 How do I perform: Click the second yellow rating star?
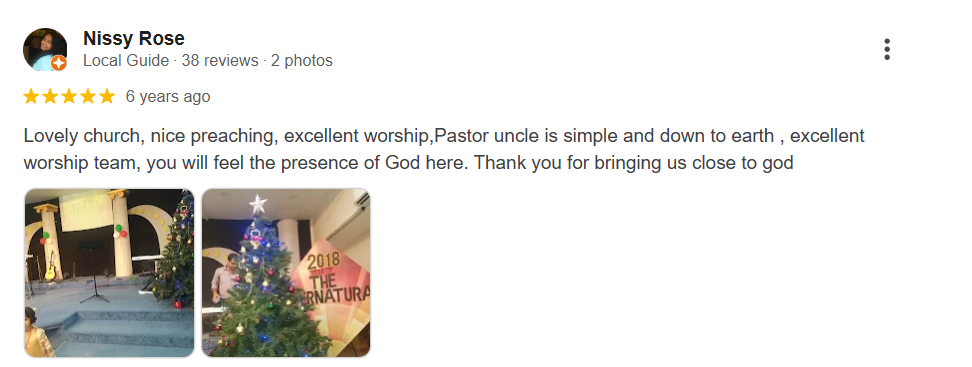pyautogui.click(x=50, y=96)
